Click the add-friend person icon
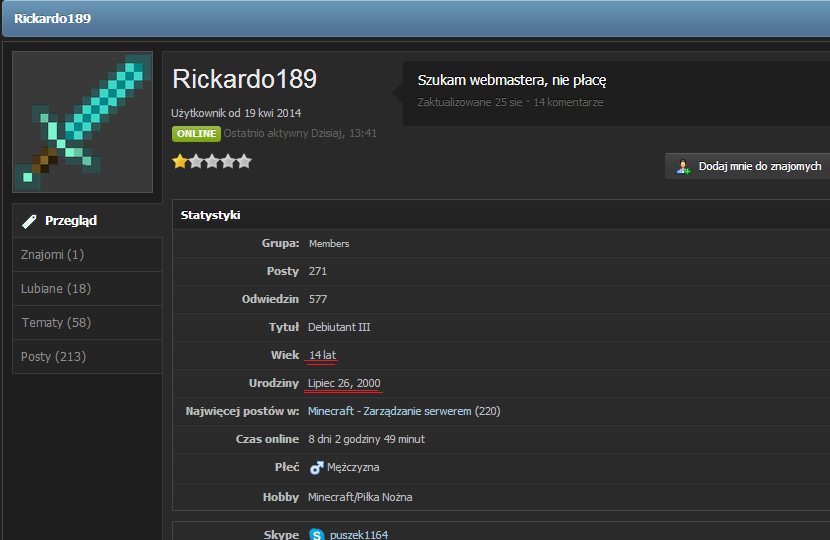This screenshot has height=540, width=830. (683, 166)
